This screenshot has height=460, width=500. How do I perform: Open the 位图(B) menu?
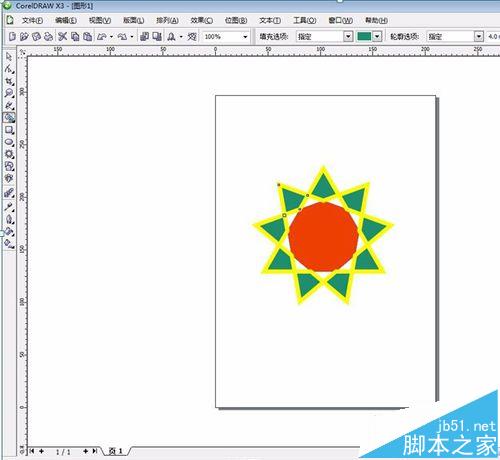pyautogui.click(x=236, y=20)
